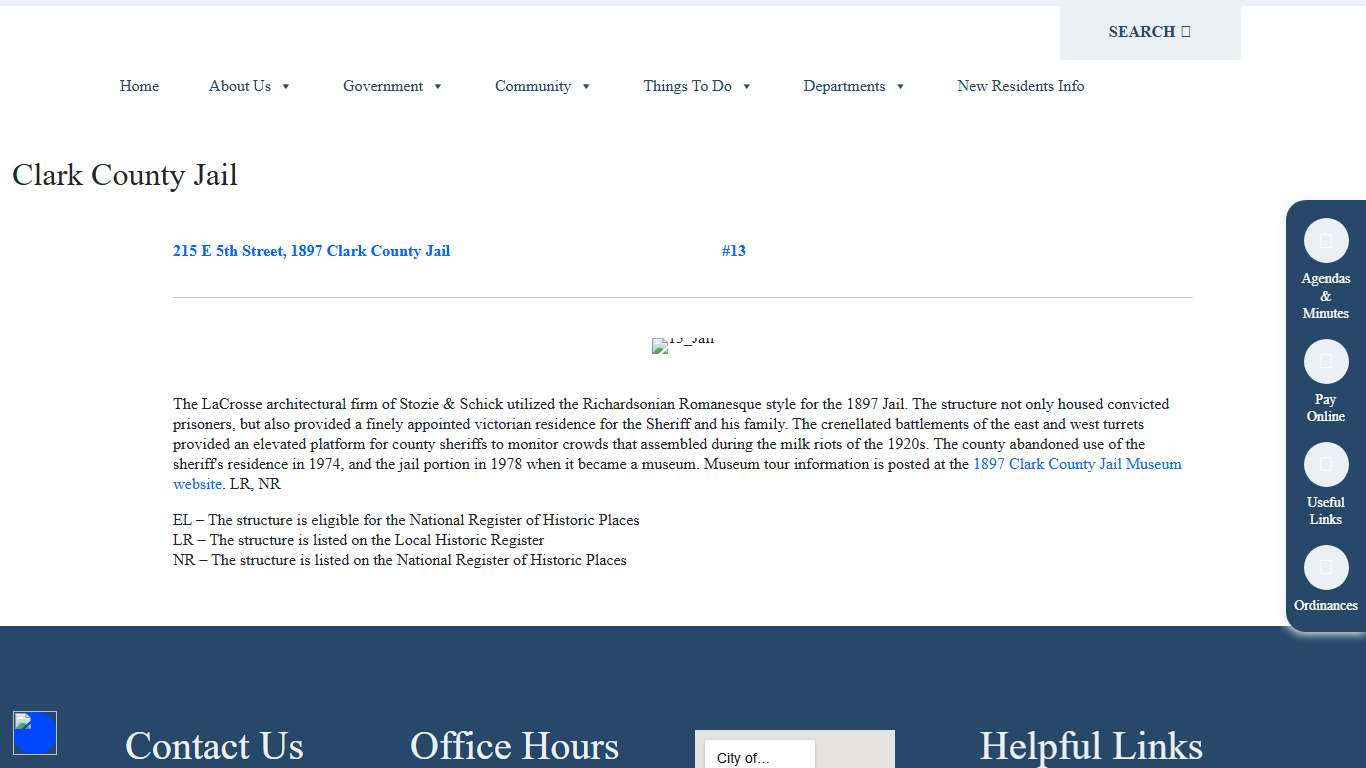Click the Ordinances sidebar icon

pyautogui.click(x=1325, y=567)
